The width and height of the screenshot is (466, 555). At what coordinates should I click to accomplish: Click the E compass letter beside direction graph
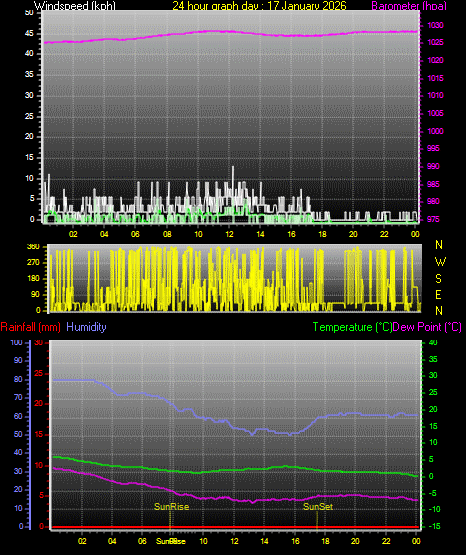click(x=438, y=294)
